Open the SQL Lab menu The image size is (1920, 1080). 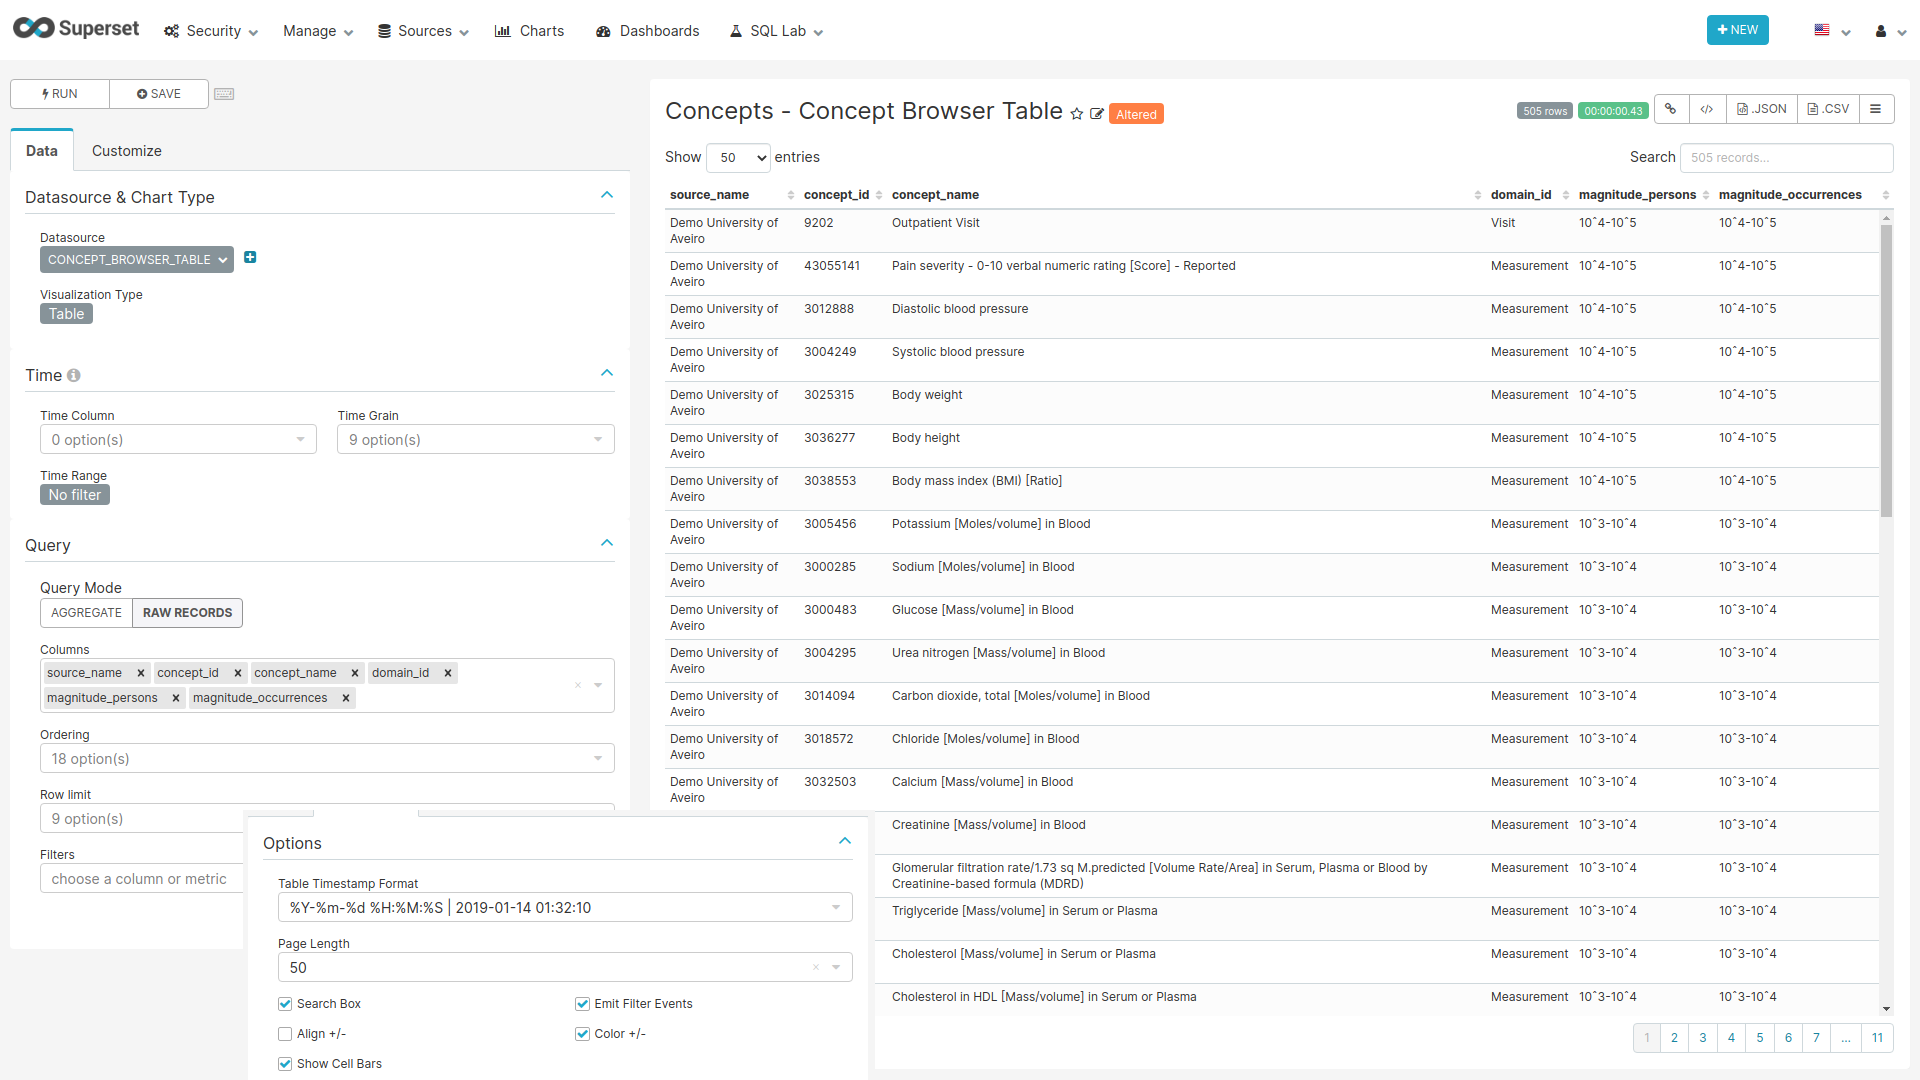click(x=776, y=31)
